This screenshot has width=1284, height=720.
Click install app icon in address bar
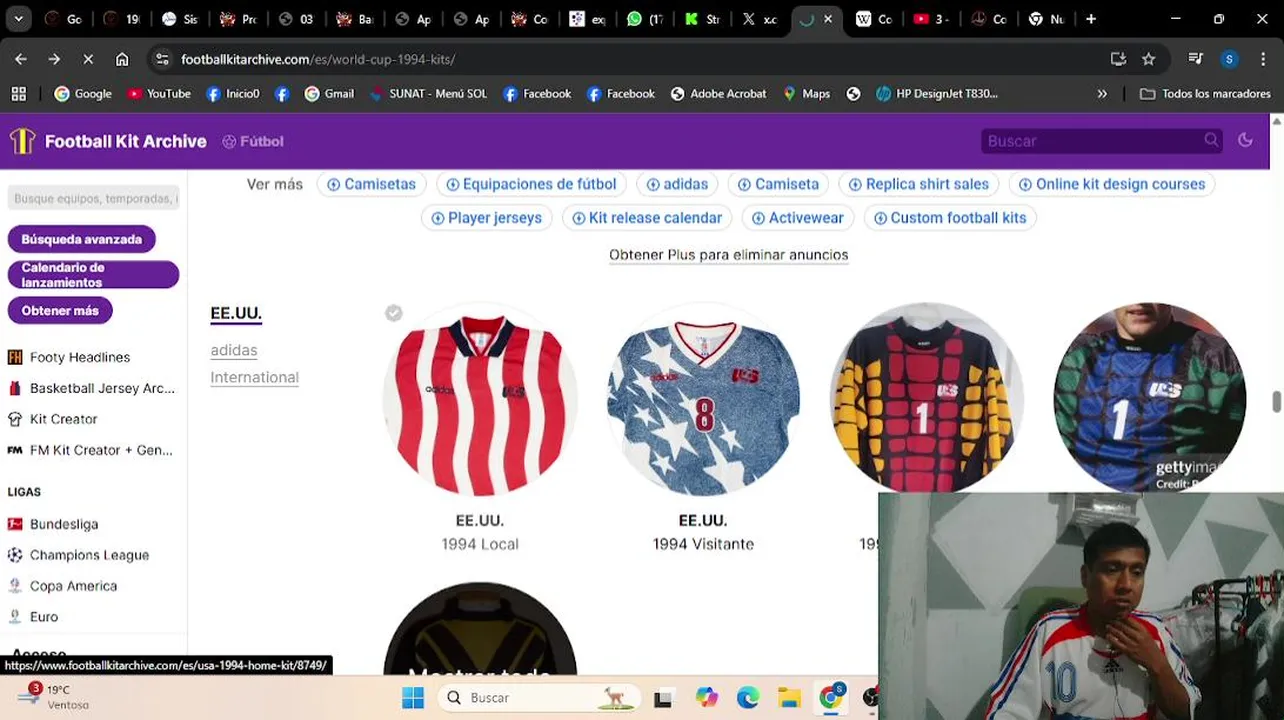point(1118,59)
